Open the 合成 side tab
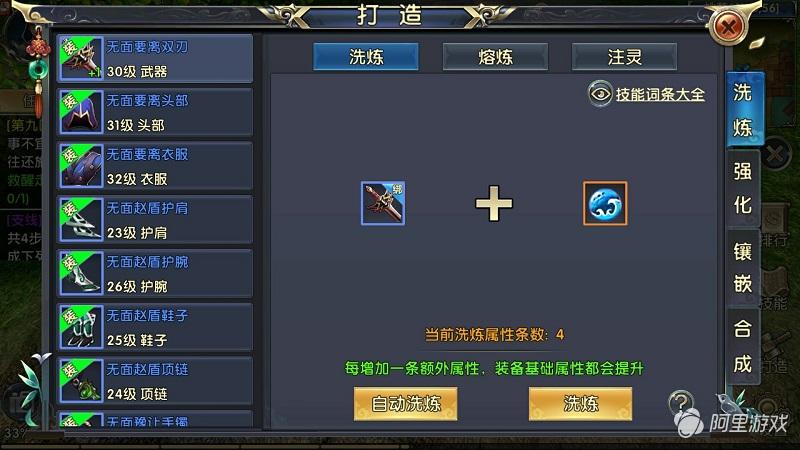Viewport: 800px width, 450px height. coord(743,347)
